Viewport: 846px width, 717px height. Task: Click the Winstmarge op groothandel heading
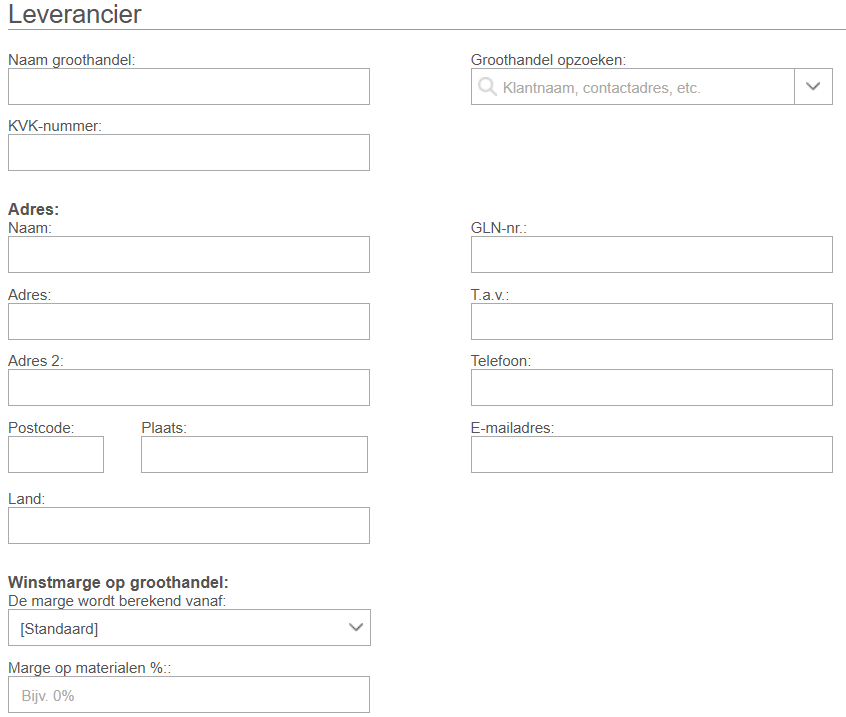(118, 582)
